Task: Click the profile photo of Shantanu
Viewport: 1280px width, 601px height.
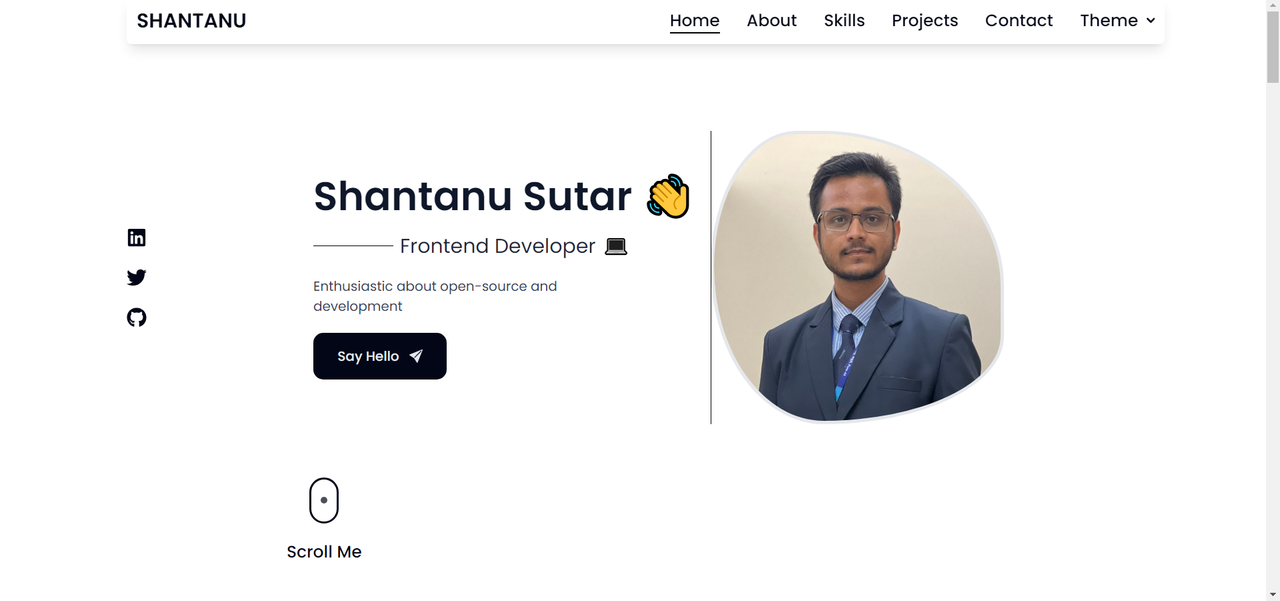Action: click(x=858, y=277)
